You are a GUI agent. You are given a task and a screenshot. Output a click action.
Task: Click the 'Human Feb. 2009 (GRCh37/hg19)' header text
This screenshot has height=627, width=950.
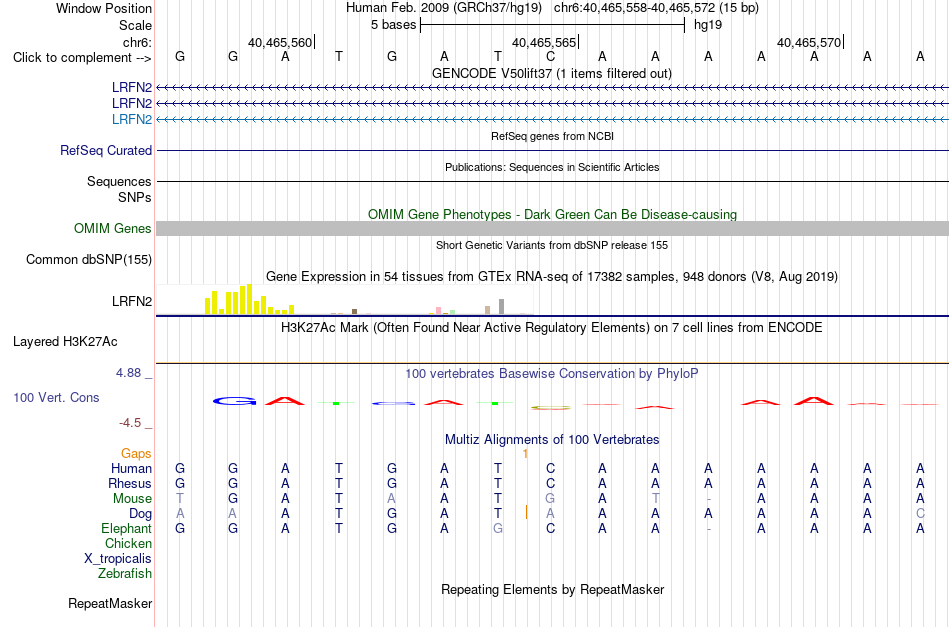tap(443, 8)
